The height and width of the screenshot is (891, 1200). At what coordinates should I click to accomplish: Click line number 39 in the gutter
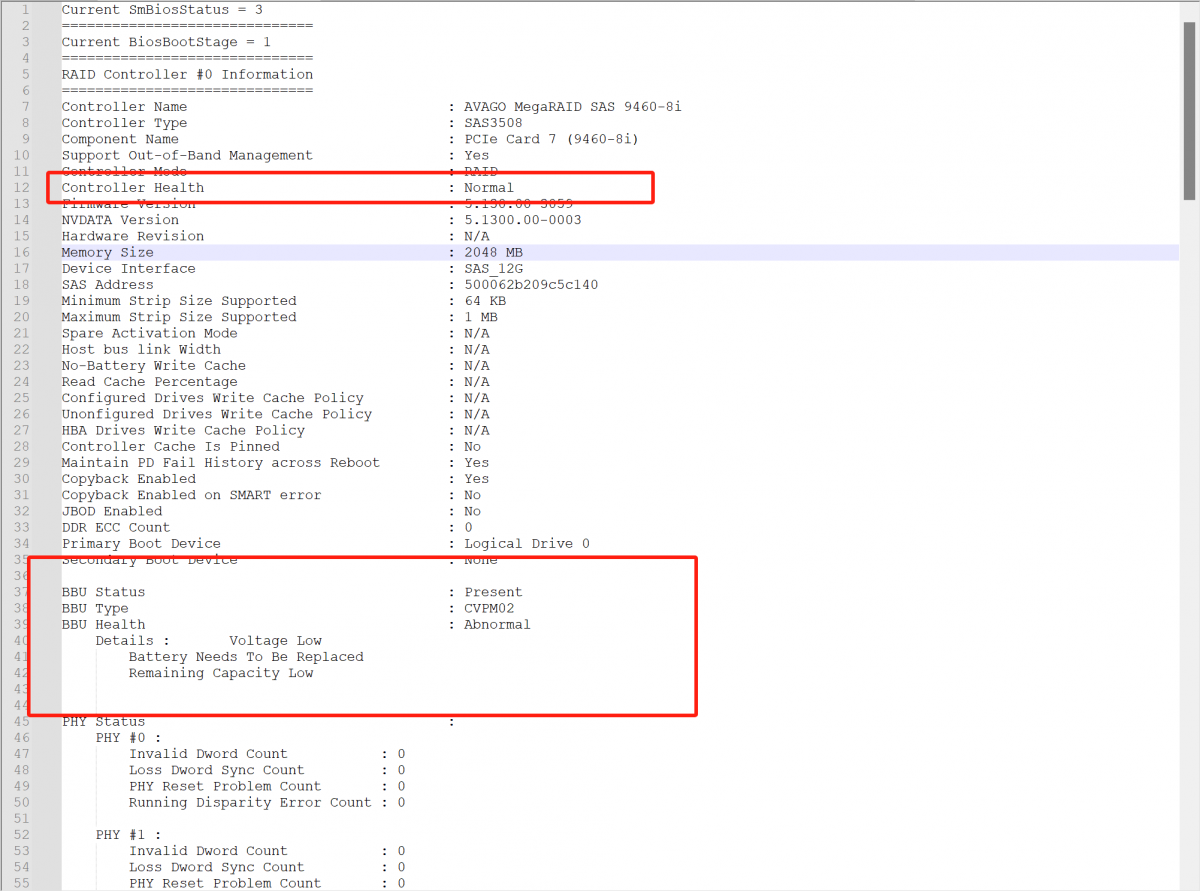22,625
